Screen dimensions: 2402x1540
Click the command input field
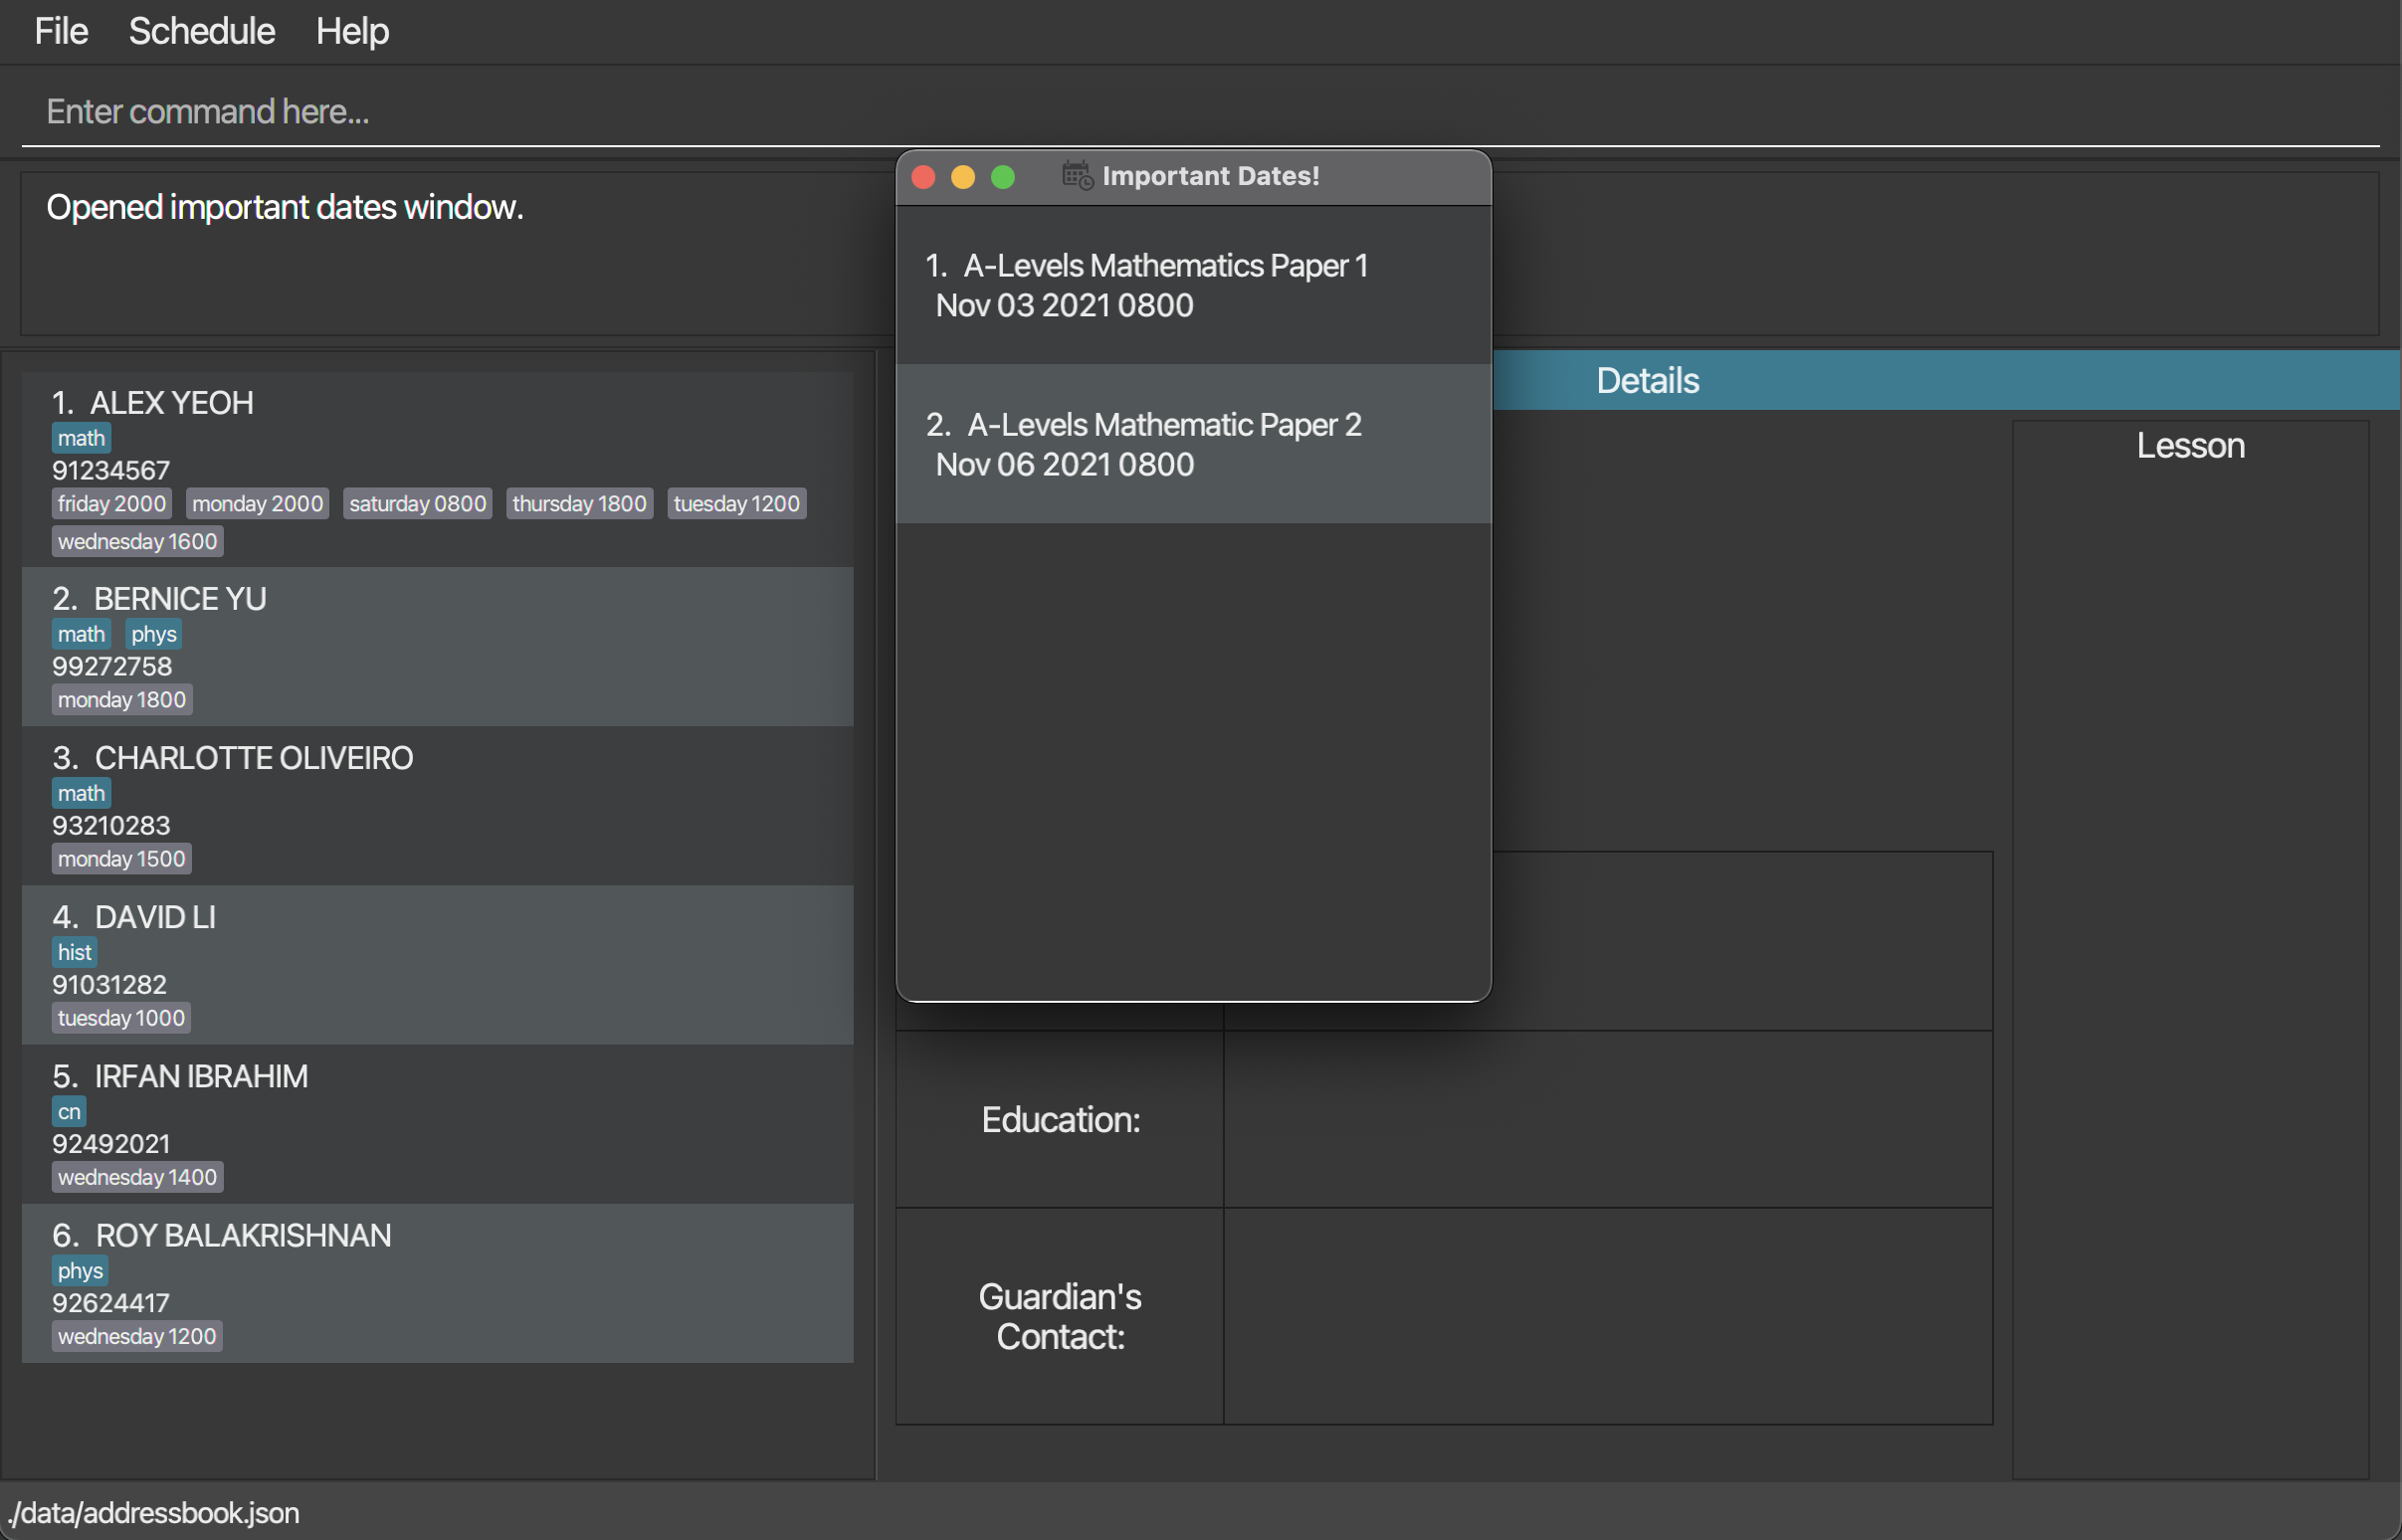coord(1200,111)
